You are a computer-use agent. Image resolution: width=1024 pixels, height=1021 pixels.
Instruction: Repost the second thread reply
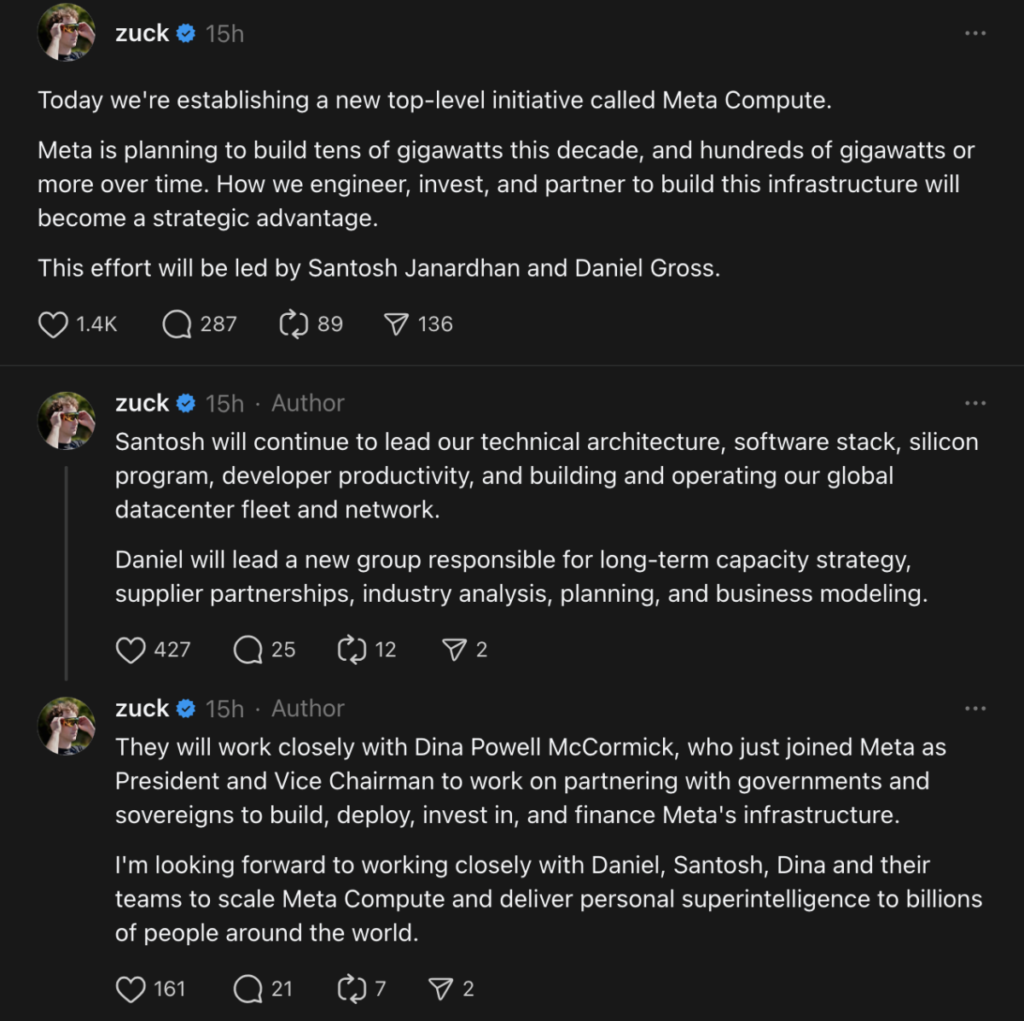coord(352,650)
